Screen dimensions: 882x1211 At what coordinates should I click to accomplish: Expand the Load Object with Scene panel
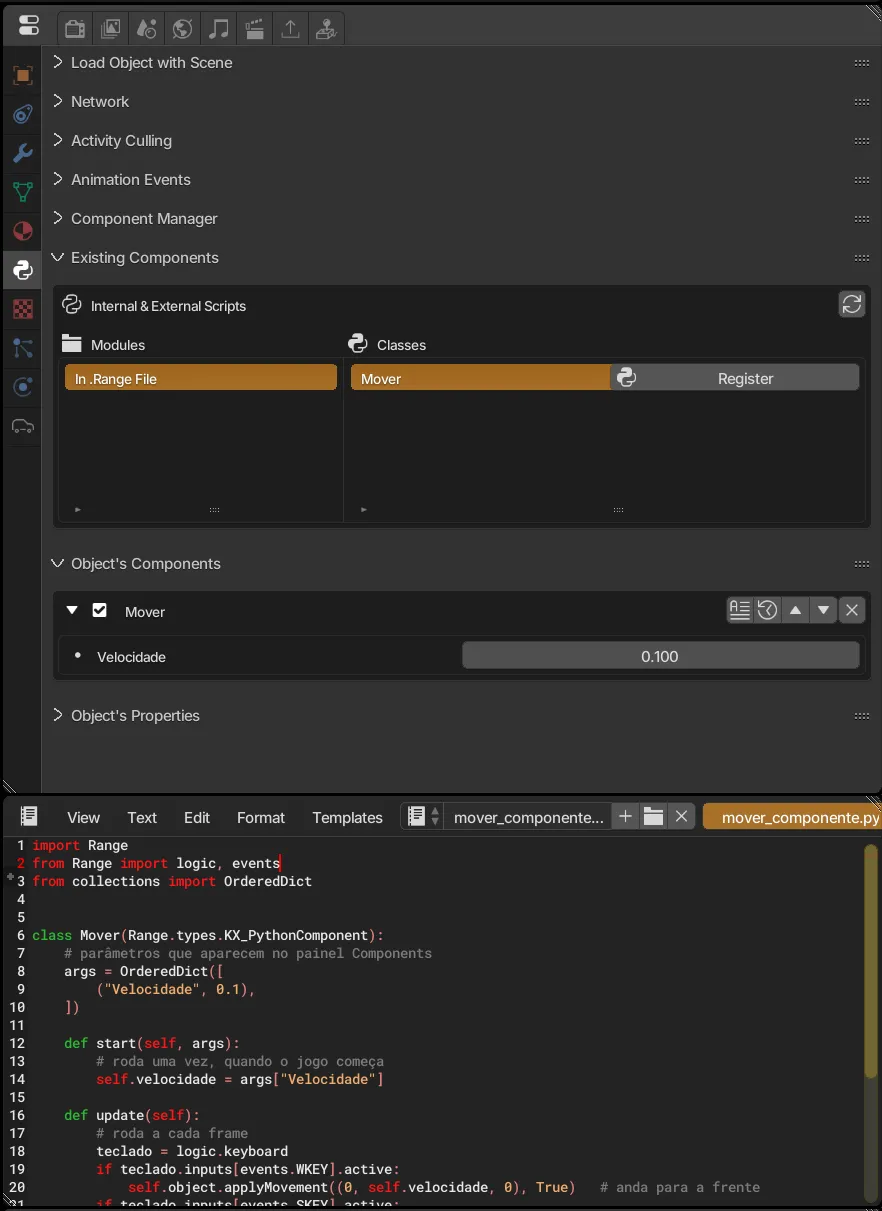(58, 62)
